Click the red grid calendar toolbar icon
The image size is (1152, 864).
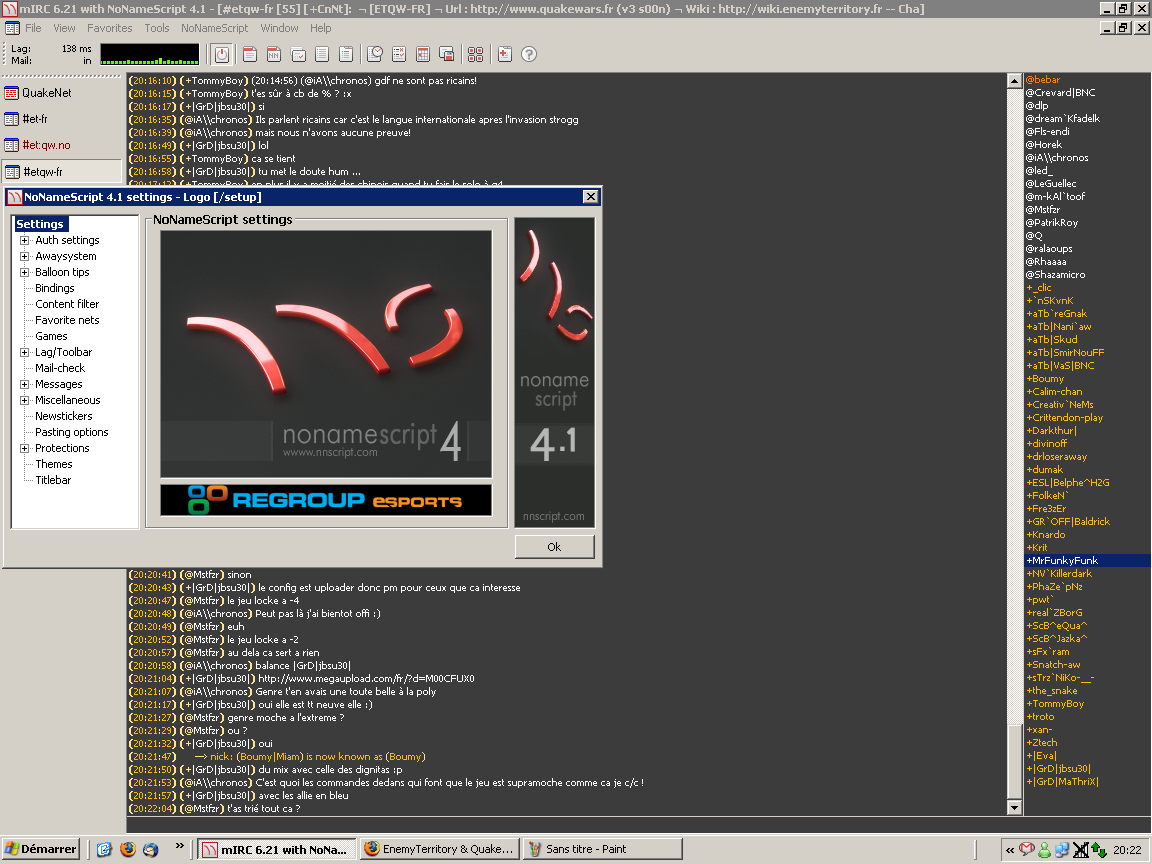point(423,54)
